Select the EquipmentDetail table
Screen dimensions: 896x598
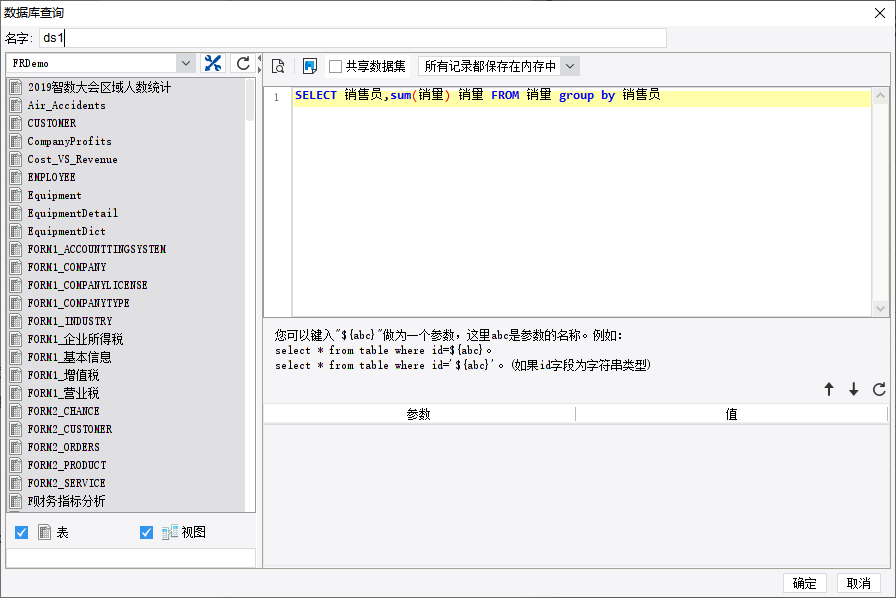click(73, 213)
